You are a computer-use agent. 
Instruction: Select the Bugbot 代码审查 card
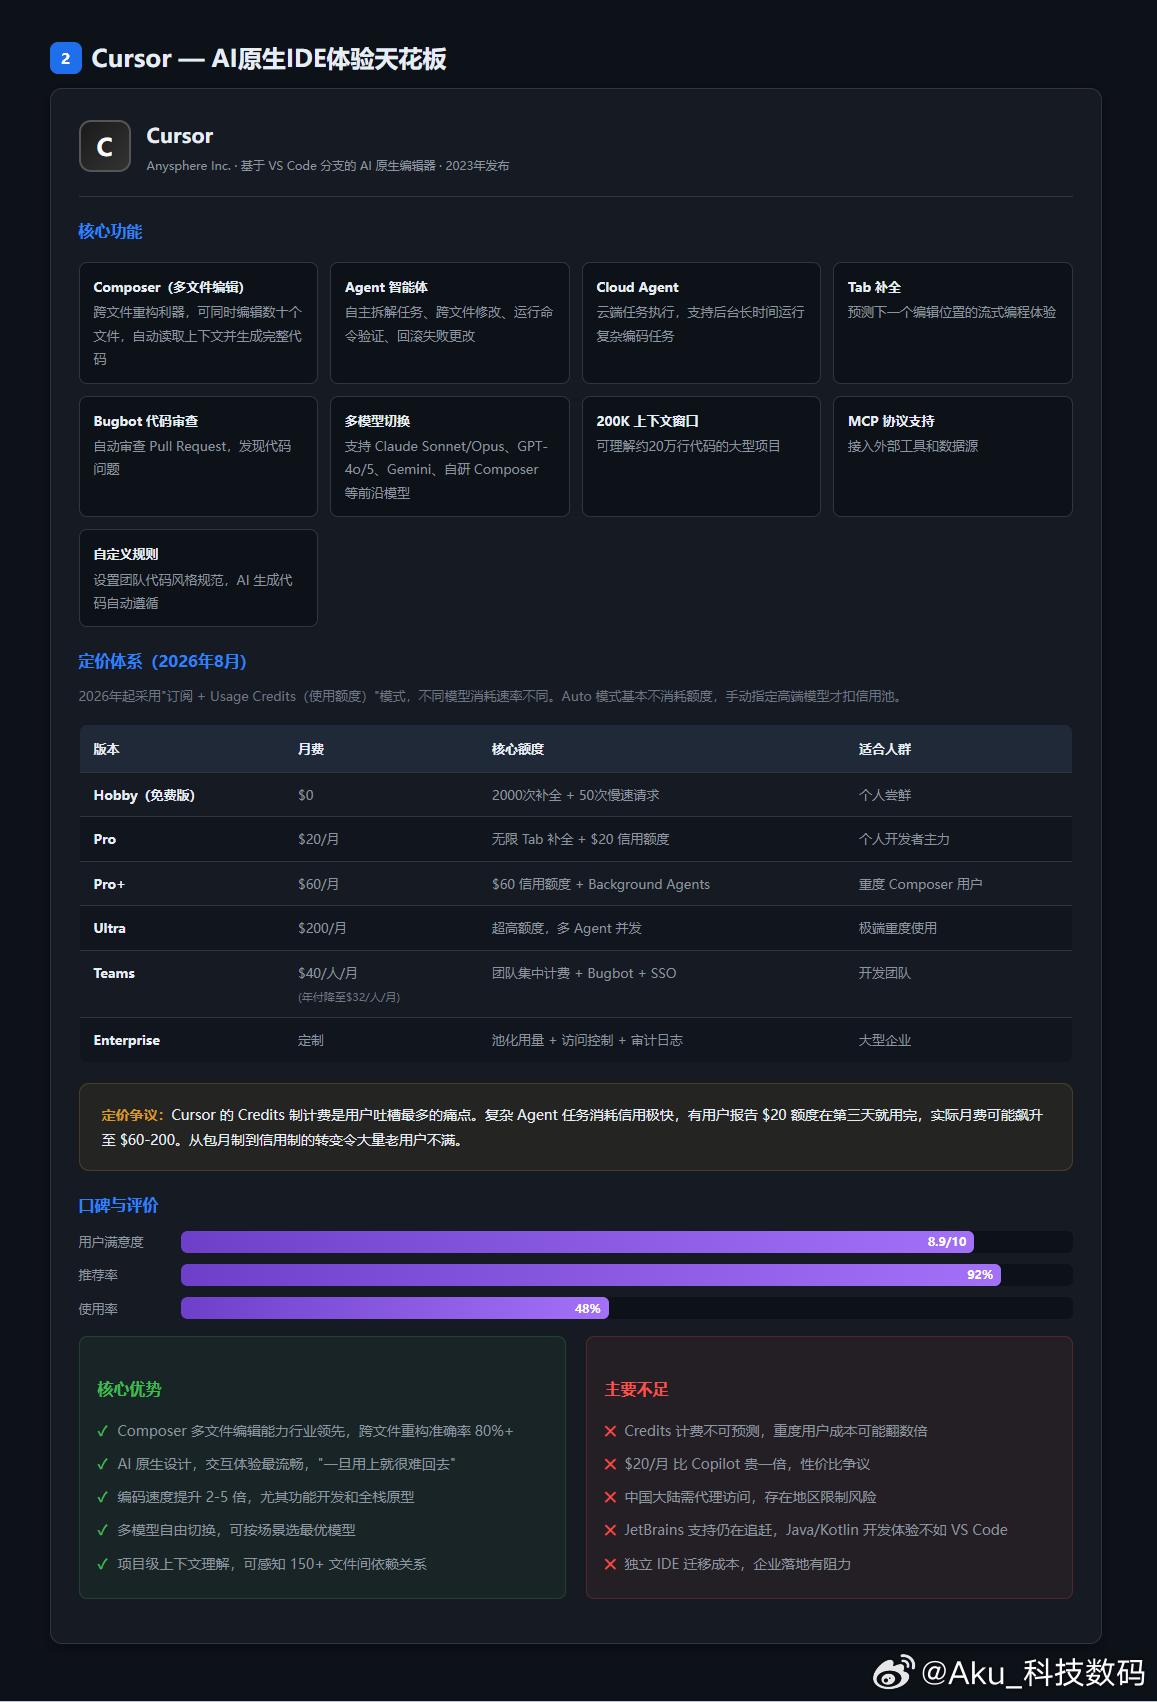coord(198,456)
